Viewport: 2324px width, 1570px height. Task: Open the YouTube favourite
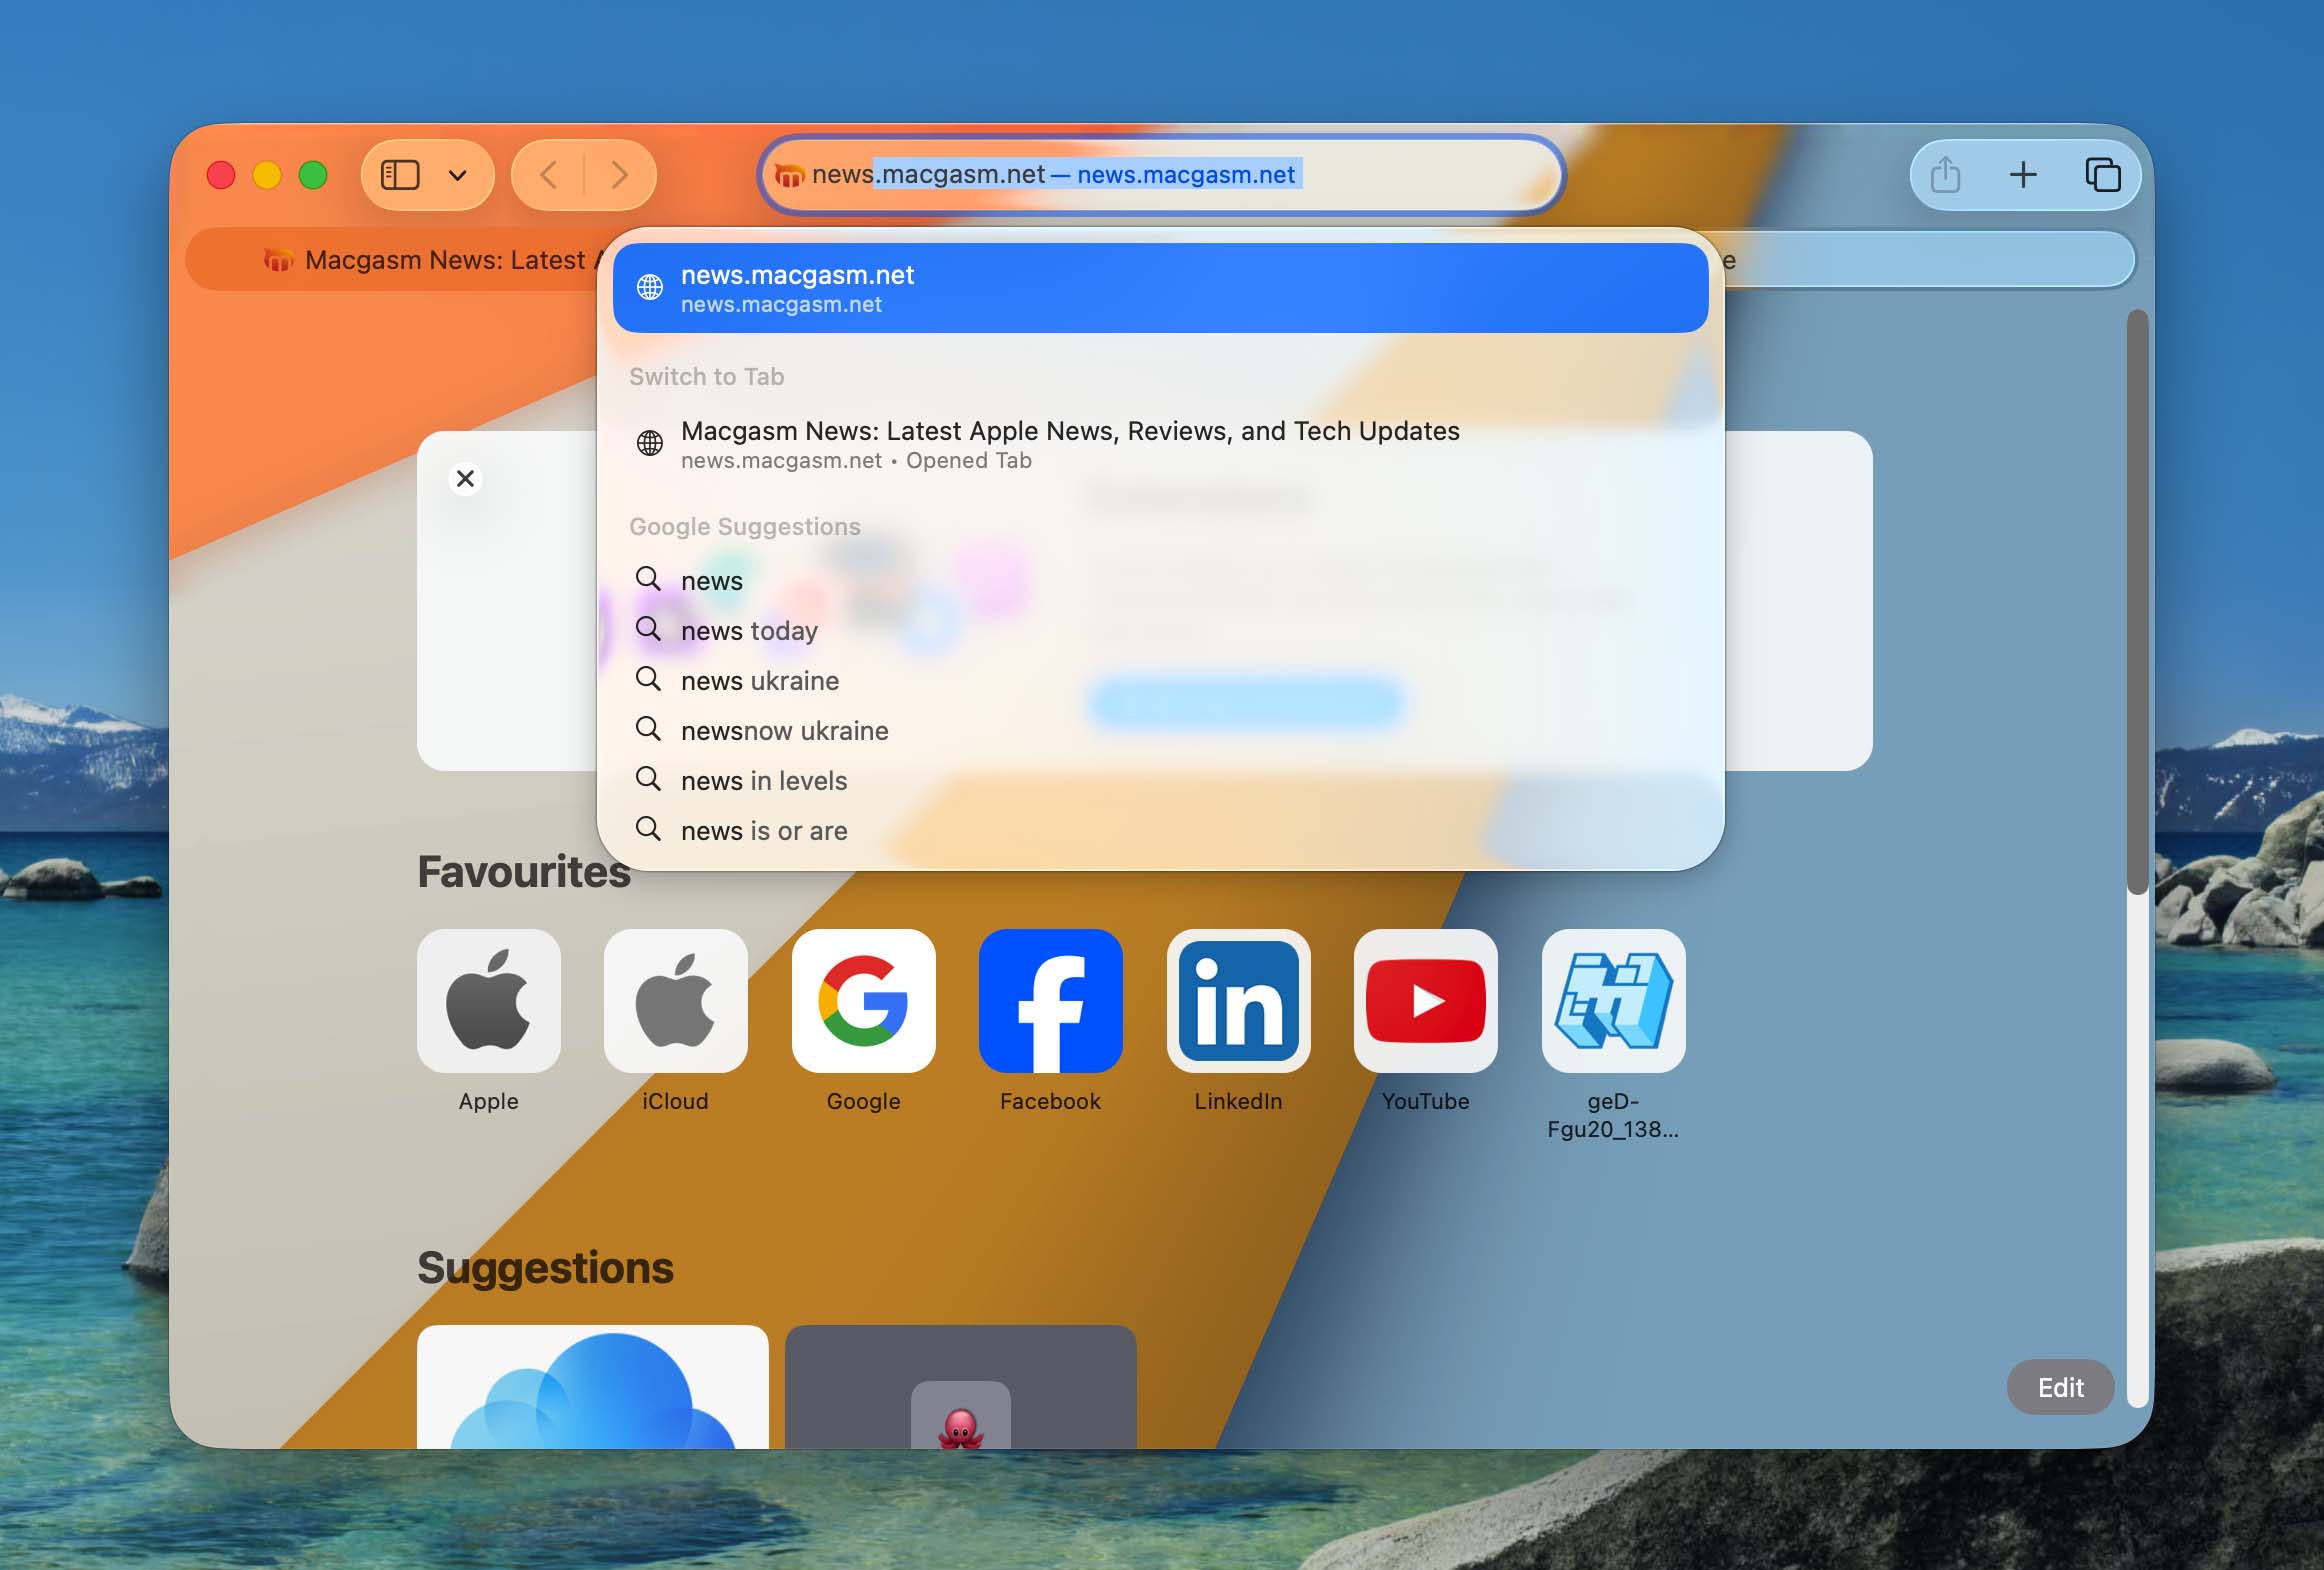(1425, 1001)
